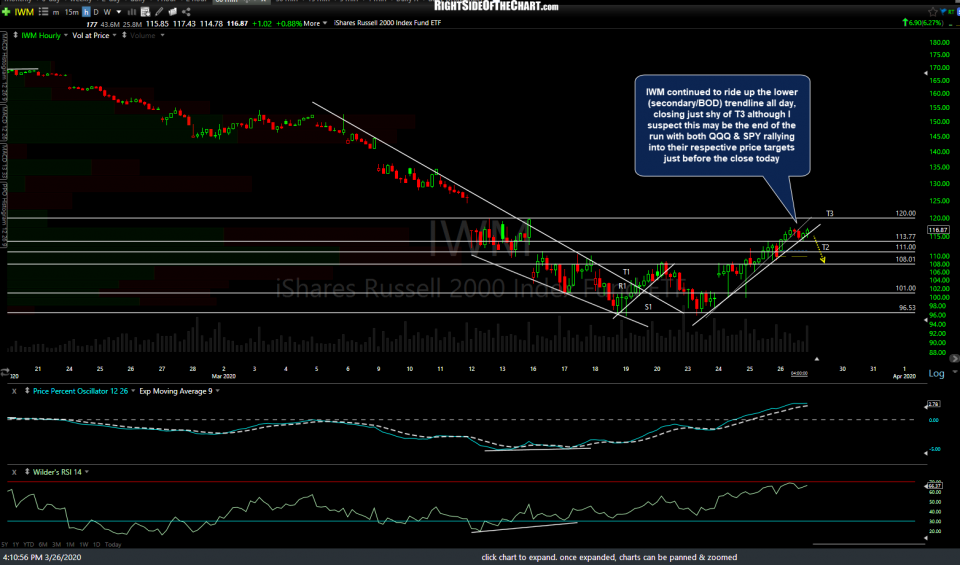The width and height of the screenshot is (960, 565).
Task: Click the 113.77 price level label
Action: click(906, 236)
